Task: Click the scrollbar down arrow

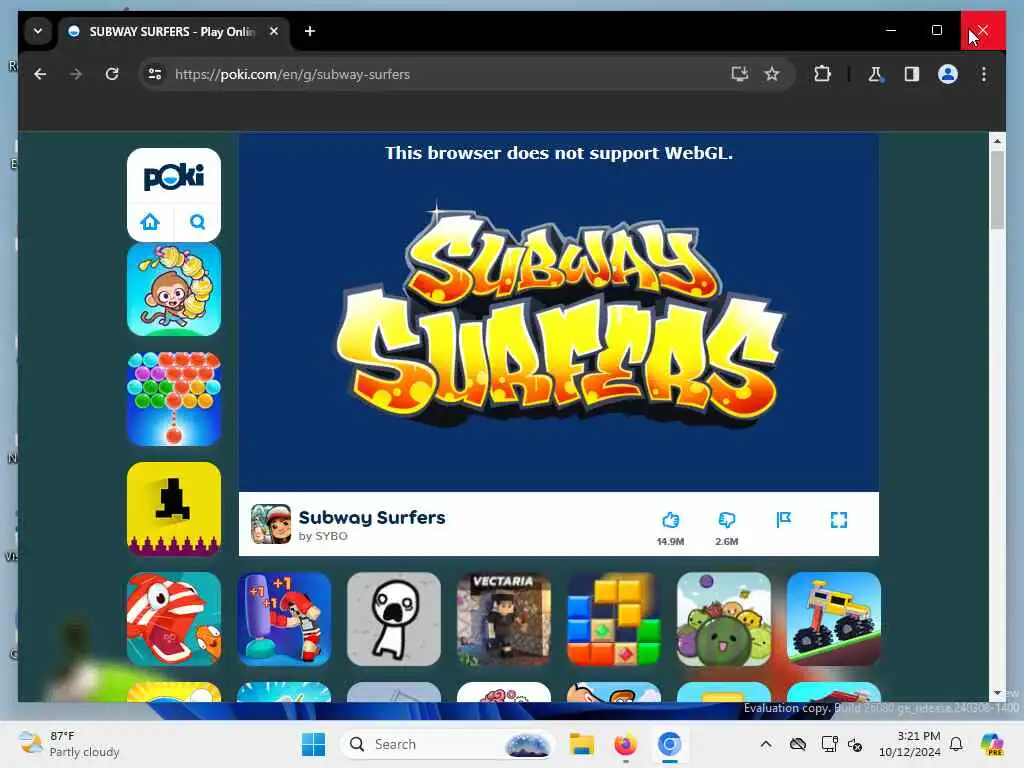Action: click(x=997, y=693)
